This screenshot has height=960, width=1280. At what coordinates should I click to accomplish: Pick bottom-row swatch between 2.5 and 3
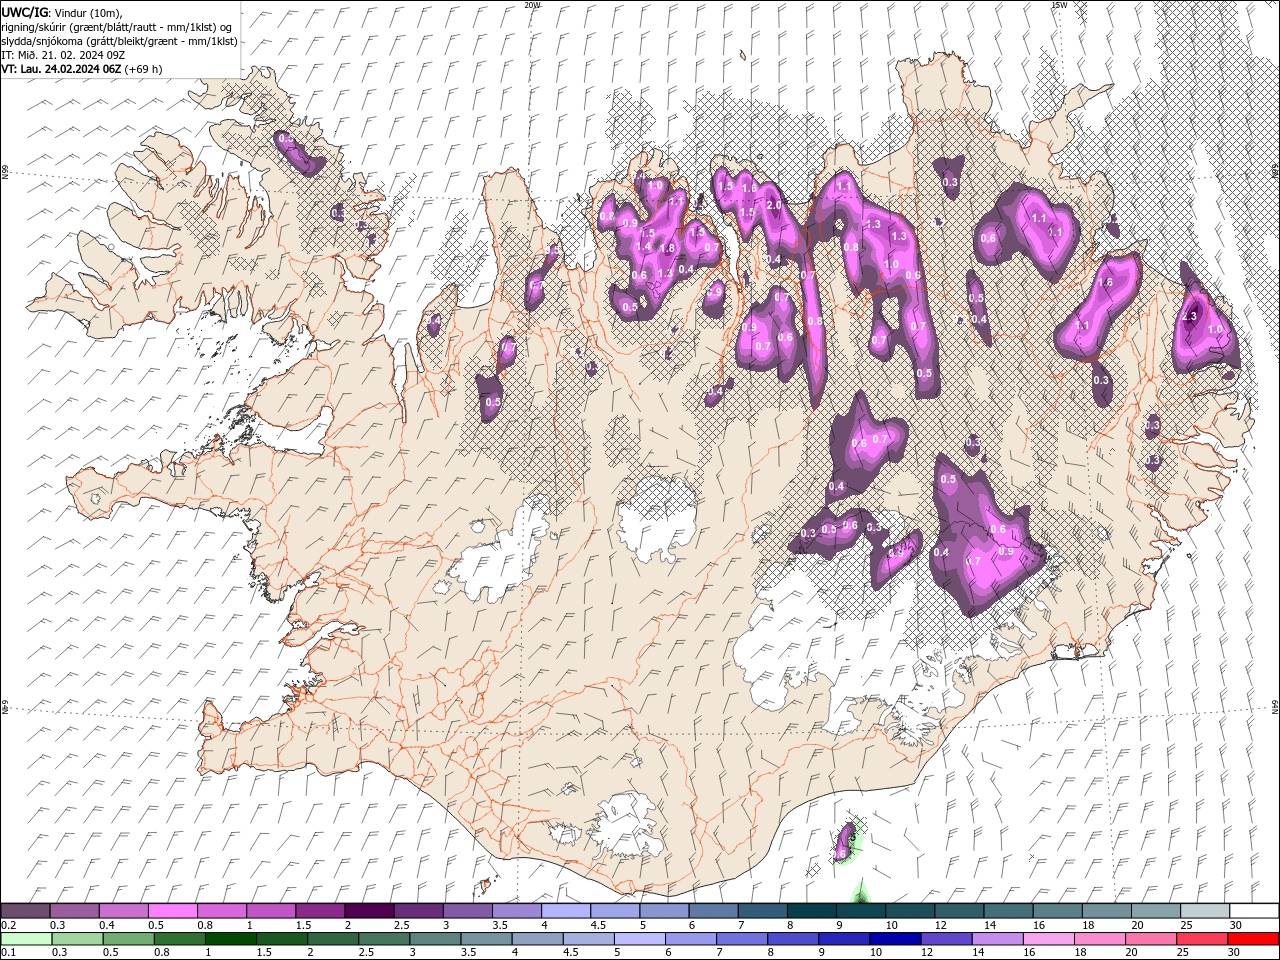384,939
